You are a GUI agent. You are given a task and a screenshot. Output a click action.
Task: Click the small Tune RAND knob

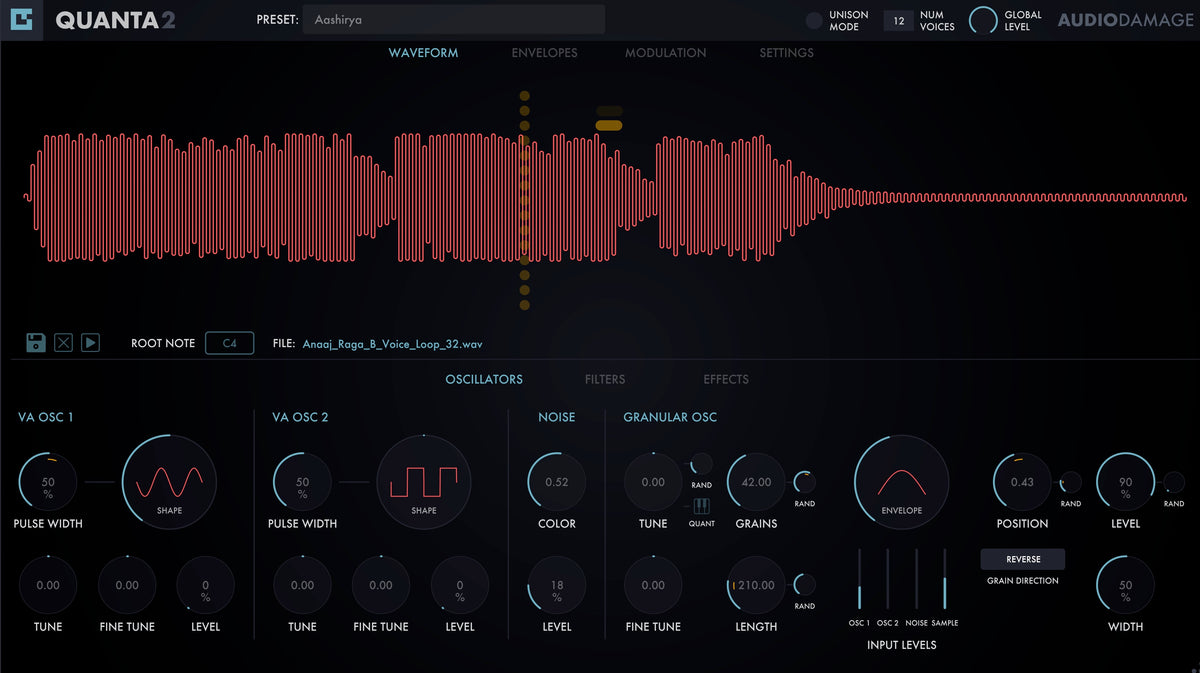coord(702,463)
